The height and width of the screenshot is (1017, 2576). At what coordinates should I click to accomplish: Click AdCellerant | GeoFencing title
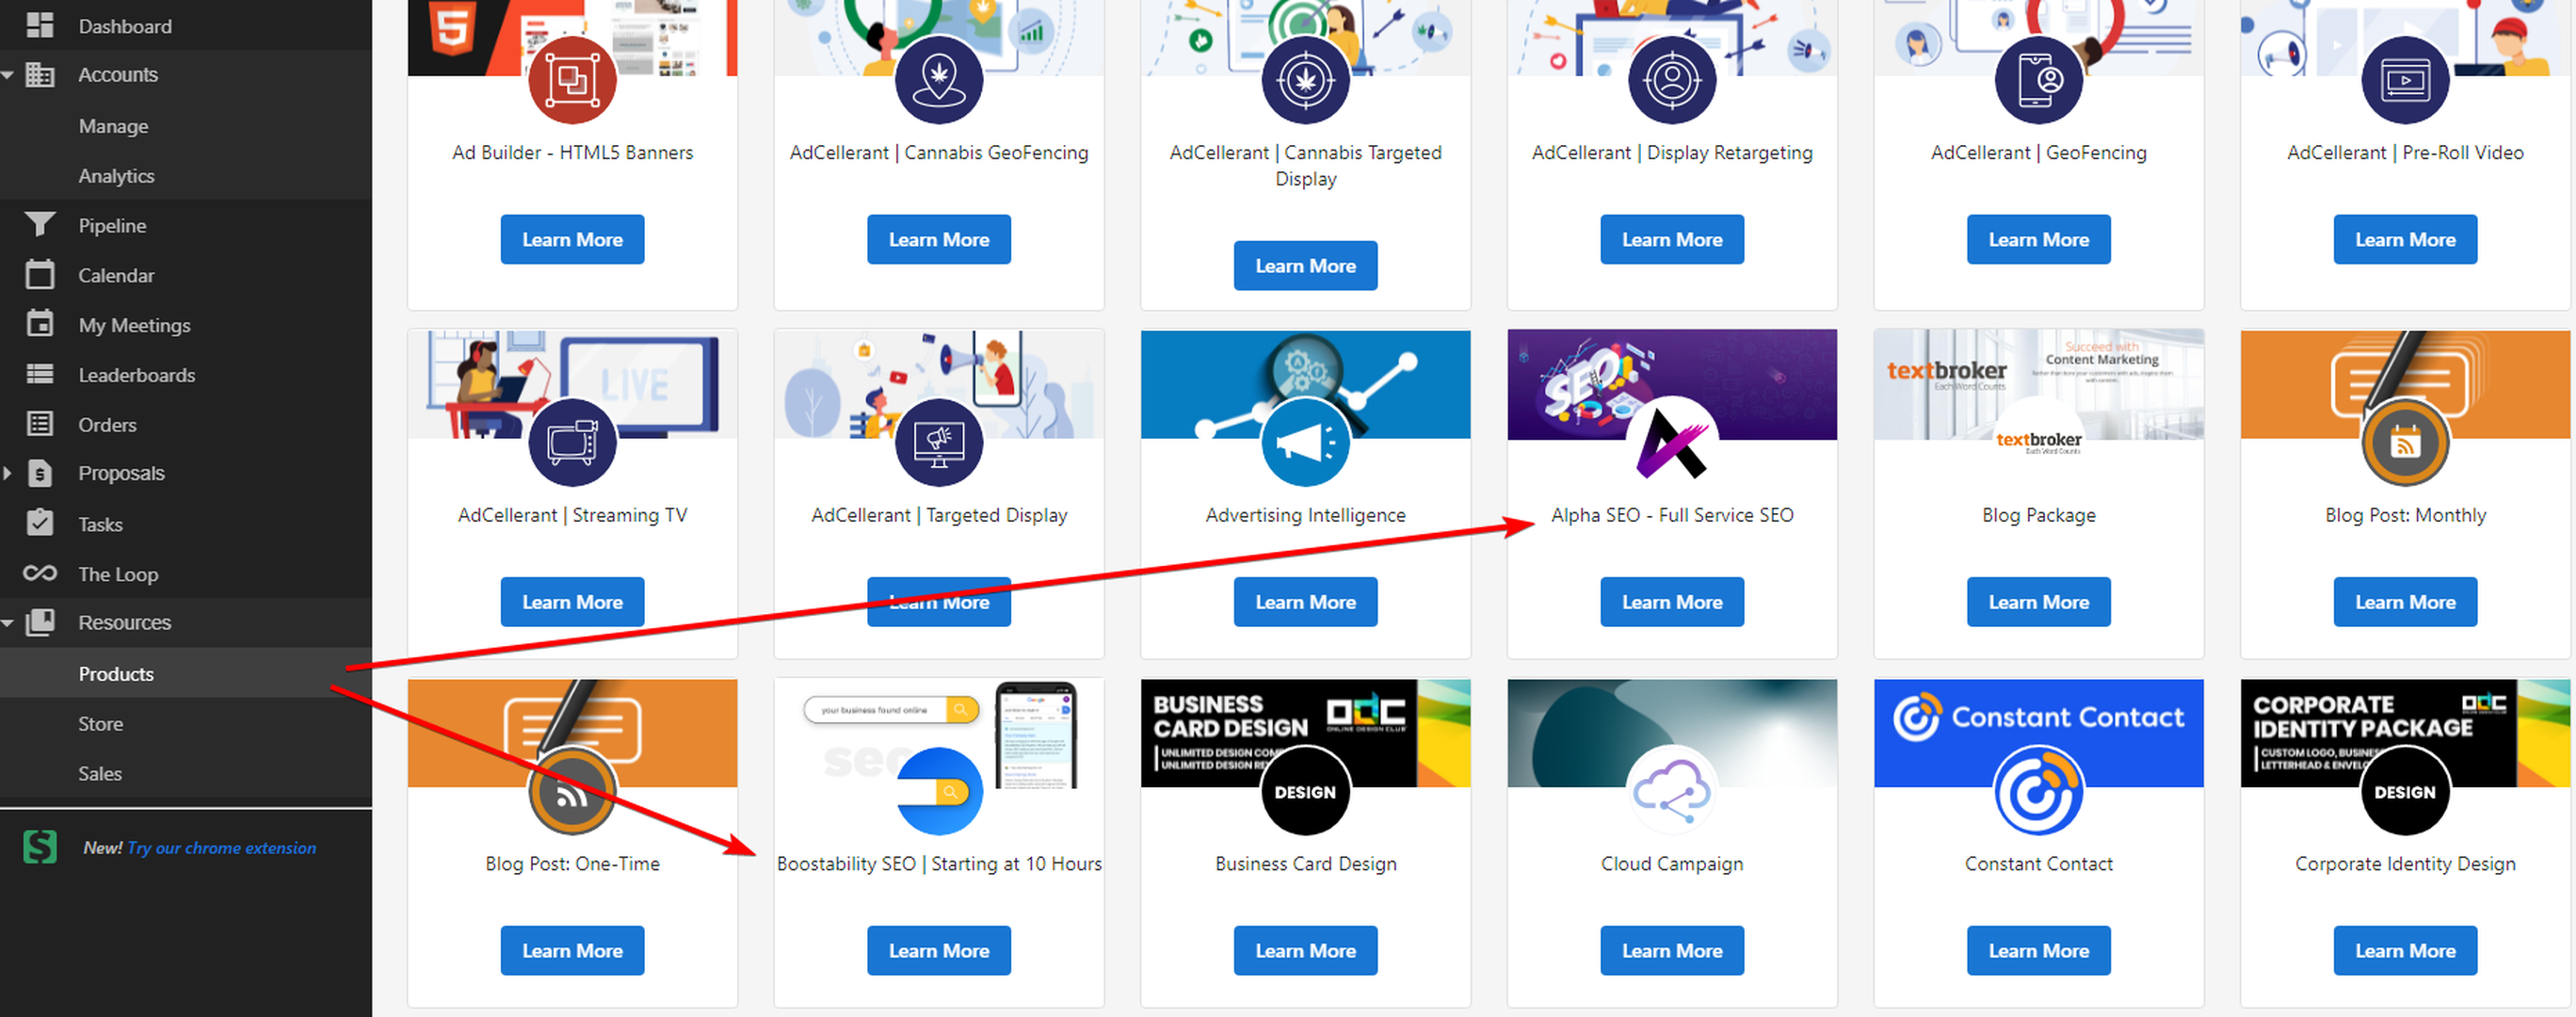pos(2038,152)
